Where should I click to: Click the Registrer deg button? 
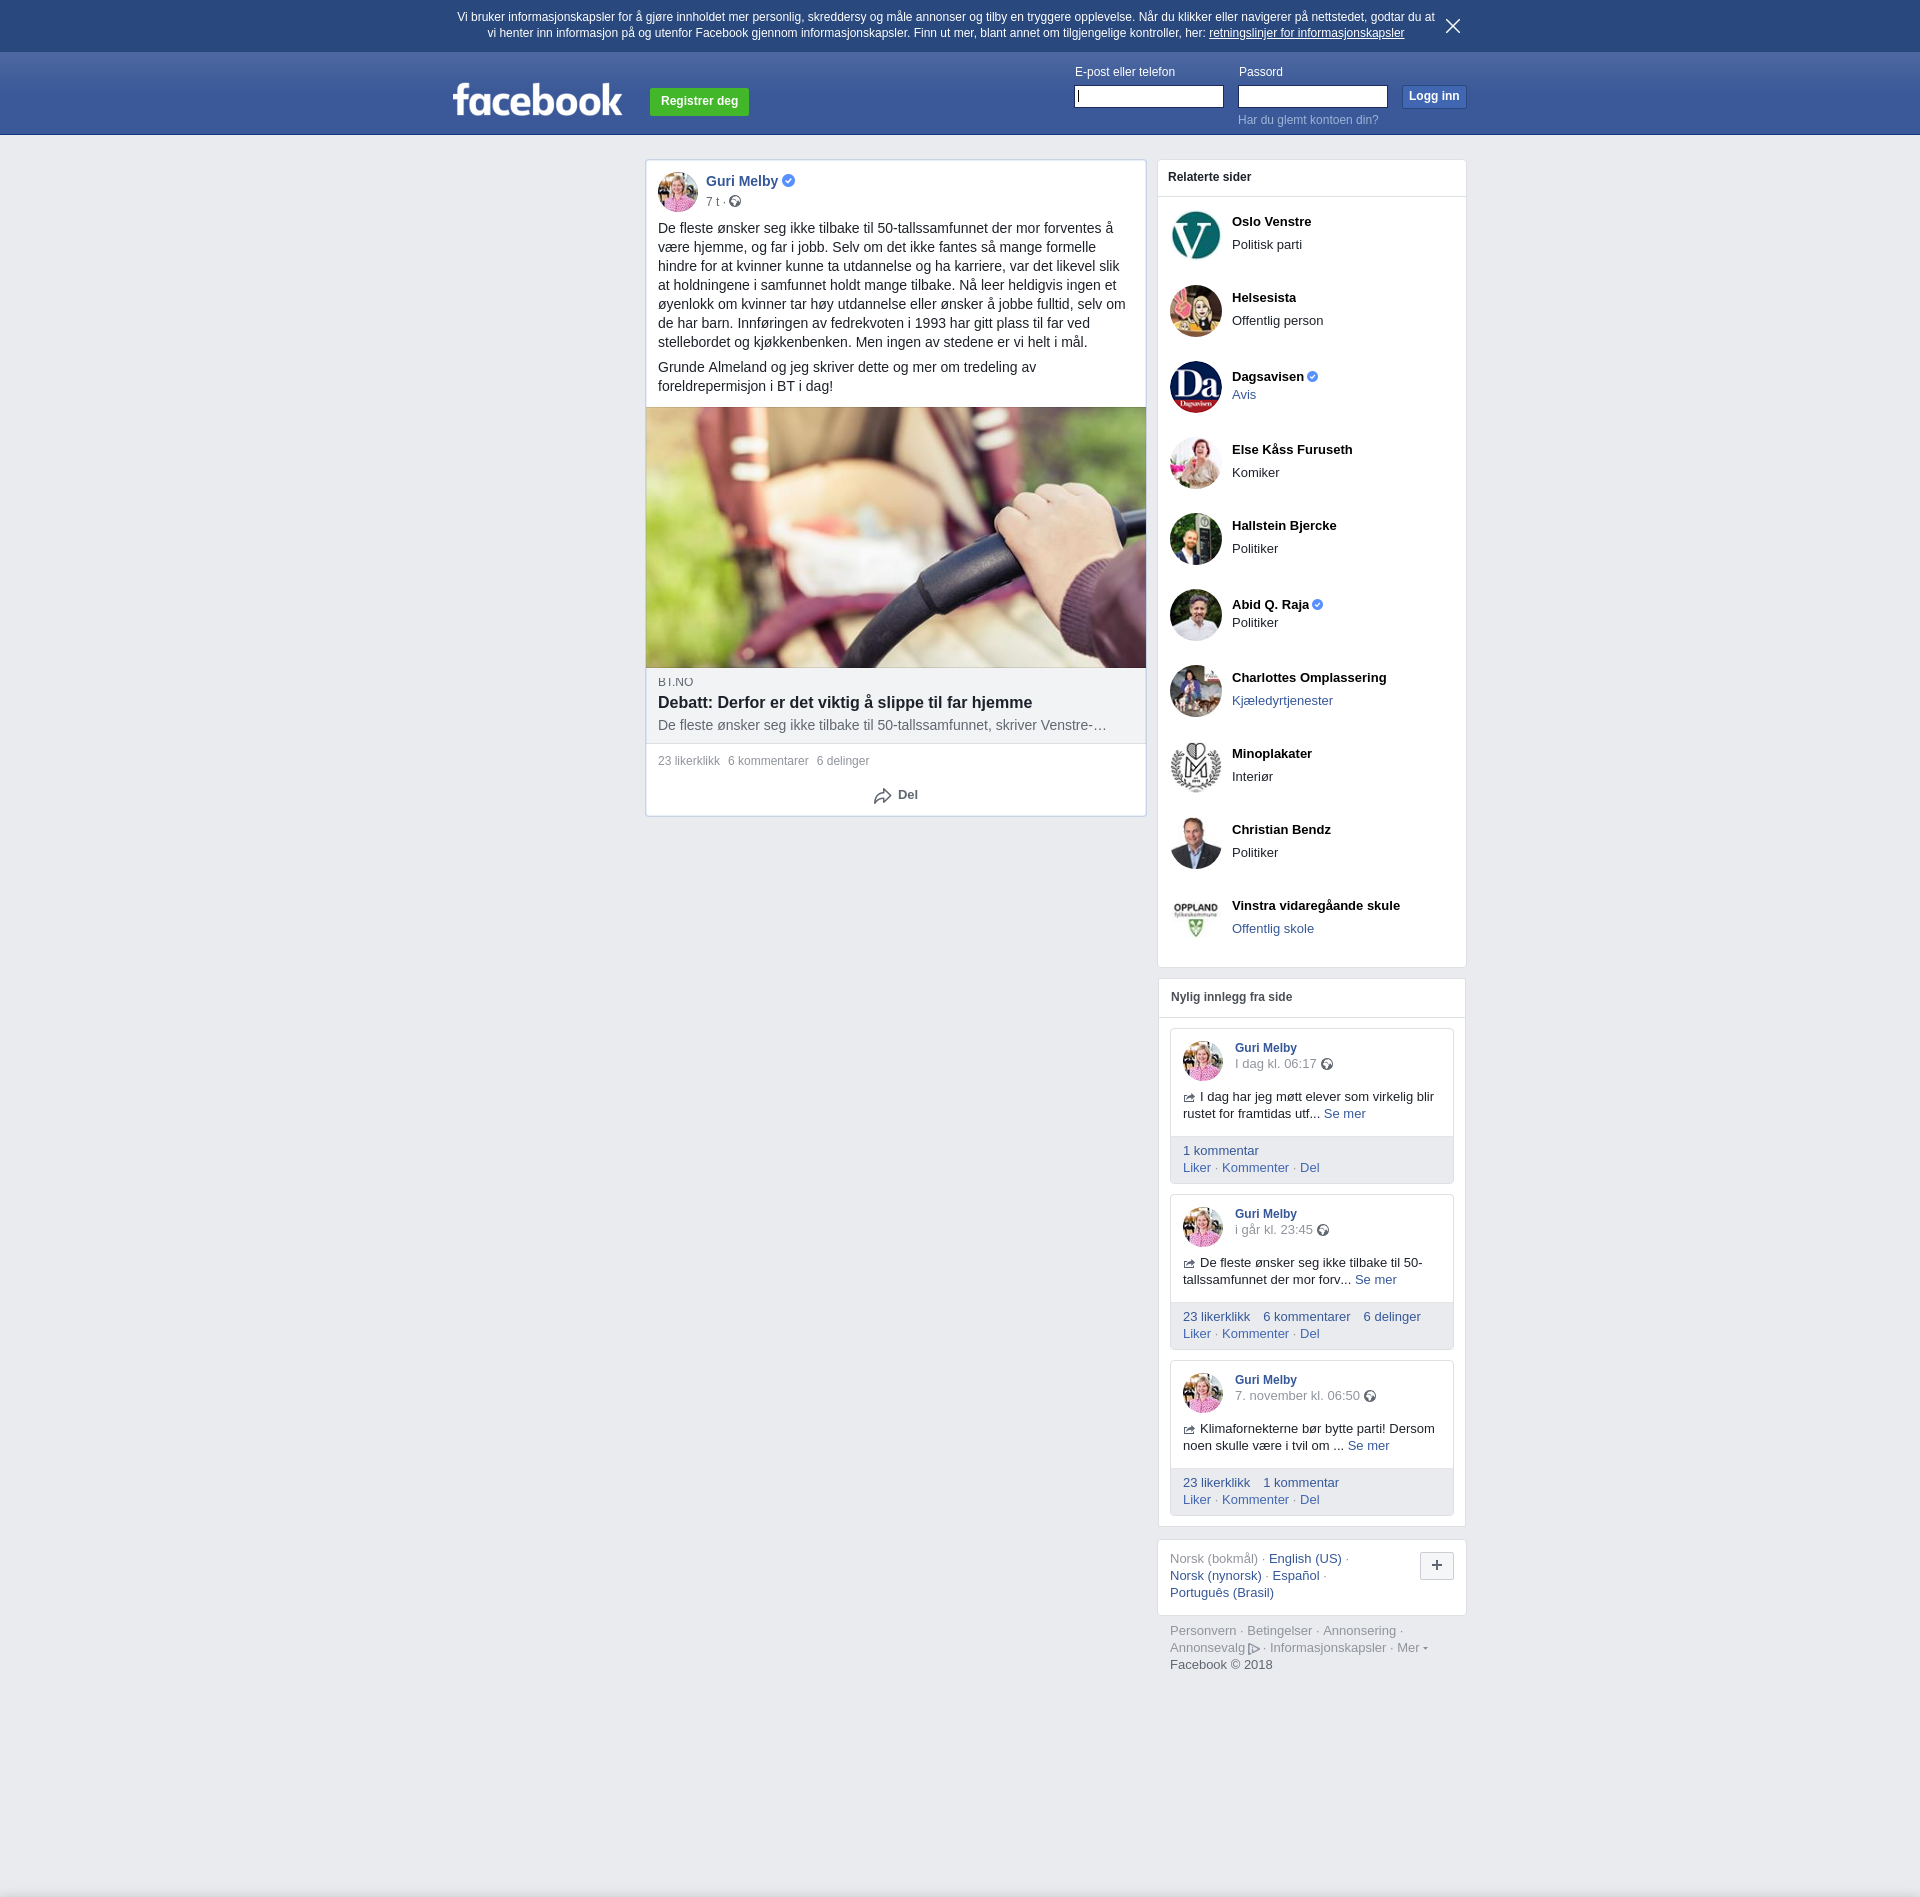pyautogui.click(x=699, y=101)
